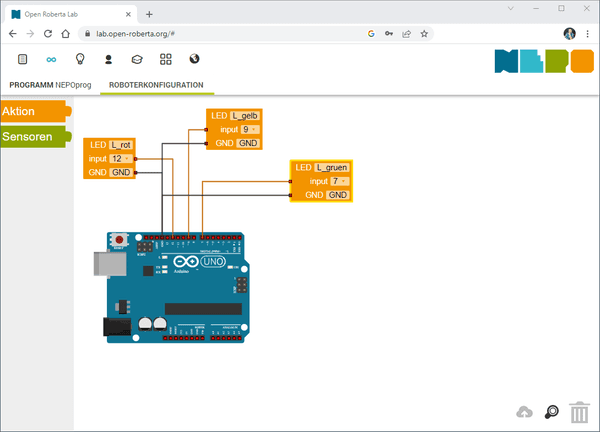
Task: Click the magnifier zoom reset icon
Action: click(551, 412)
